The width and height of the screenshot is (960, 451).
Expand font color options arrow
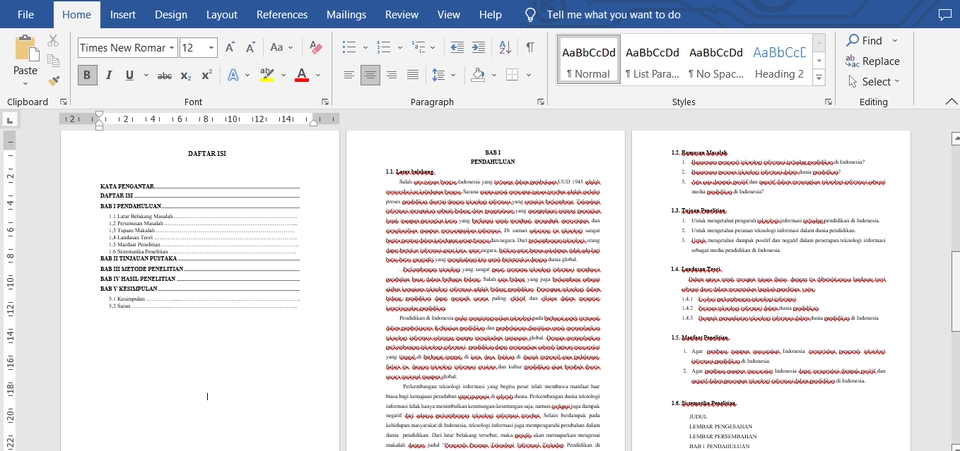(x=318, y=75)
